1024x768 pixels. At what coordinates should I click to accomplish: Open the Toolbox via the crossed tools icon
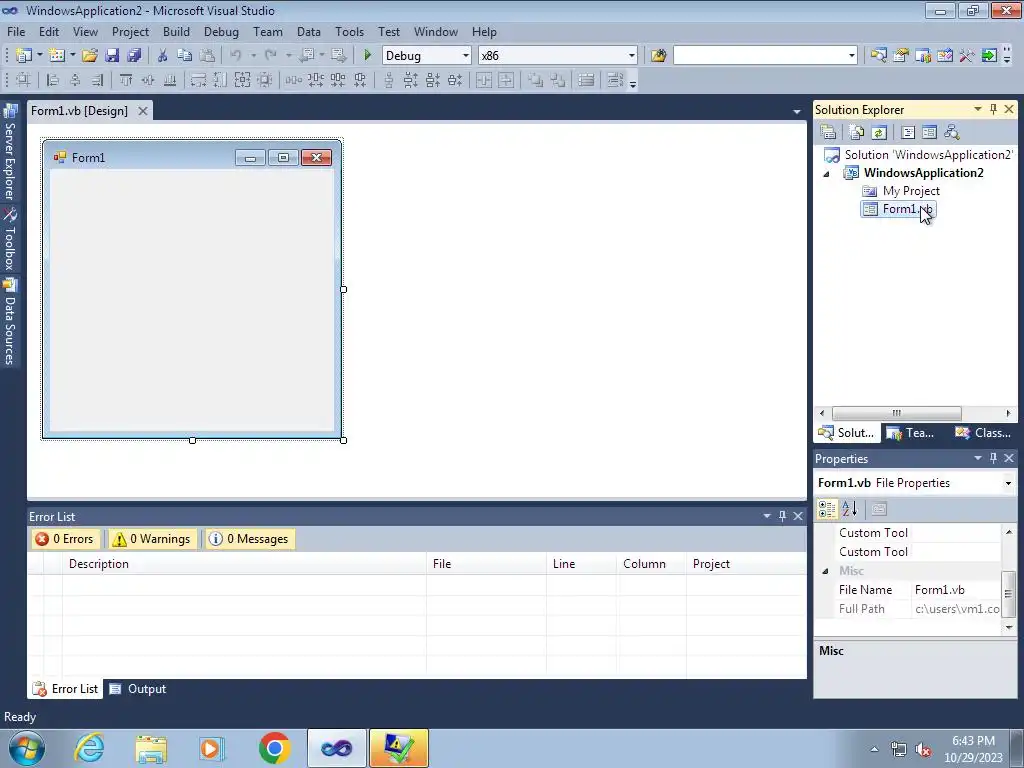tap(967, 56)
